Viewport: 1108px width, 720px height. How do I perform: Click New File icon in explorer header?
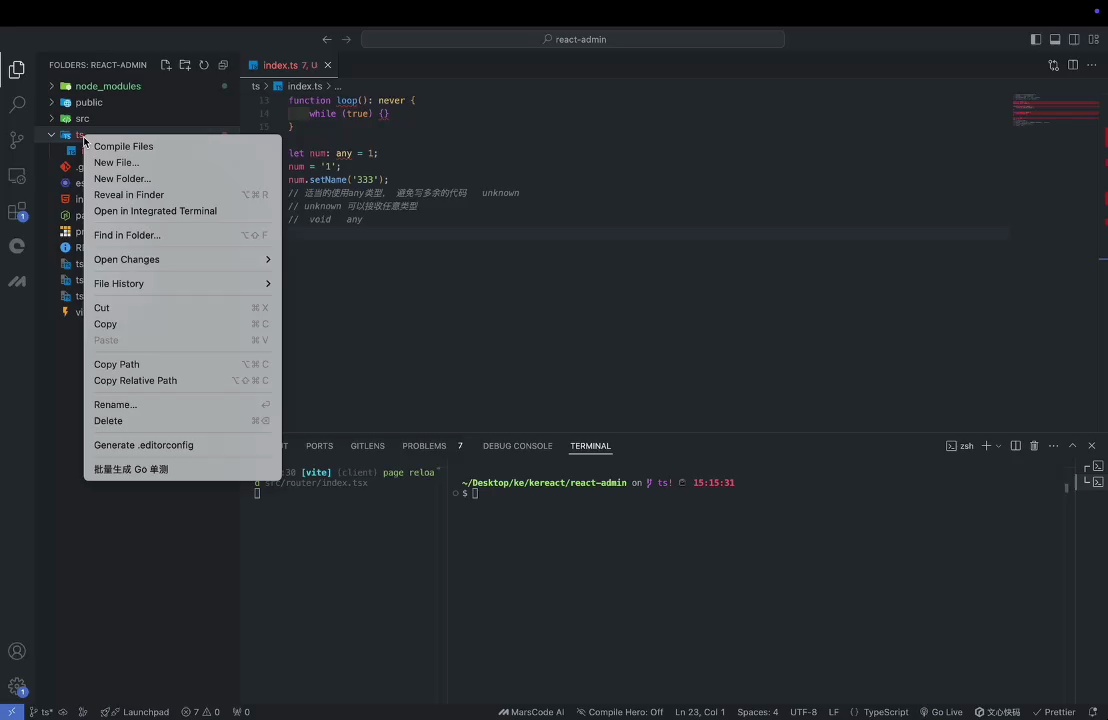[166, 65]
